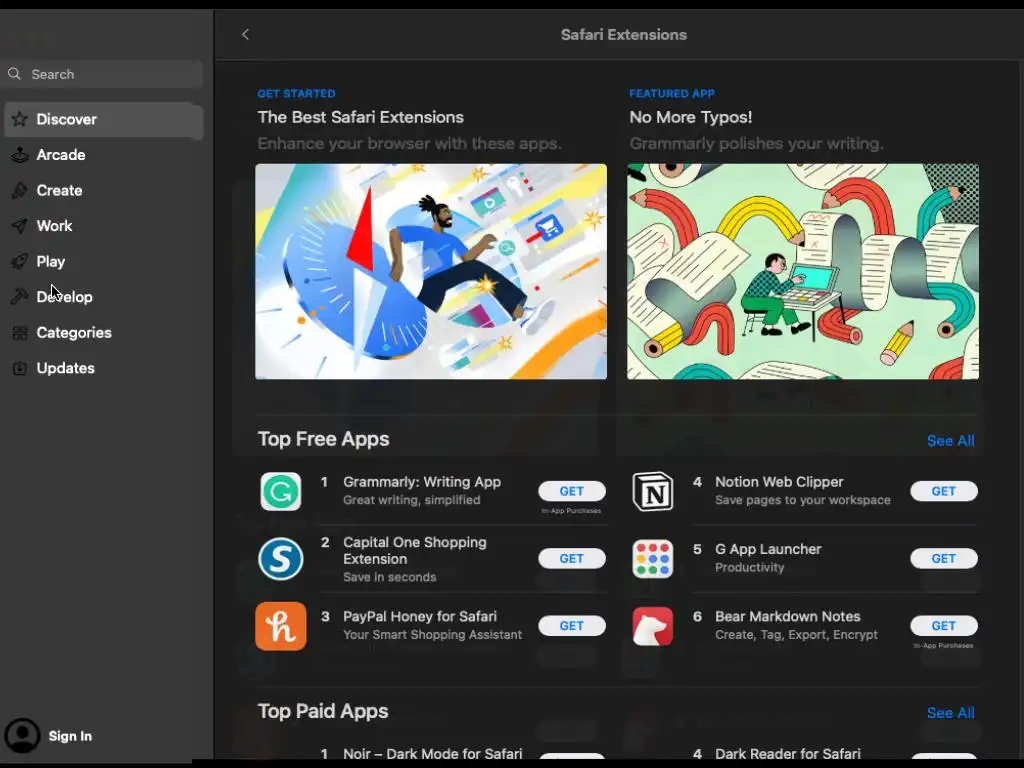Open the Bear Markdown Notes icon
The image size is (1024, 768).
pos(652,626)
